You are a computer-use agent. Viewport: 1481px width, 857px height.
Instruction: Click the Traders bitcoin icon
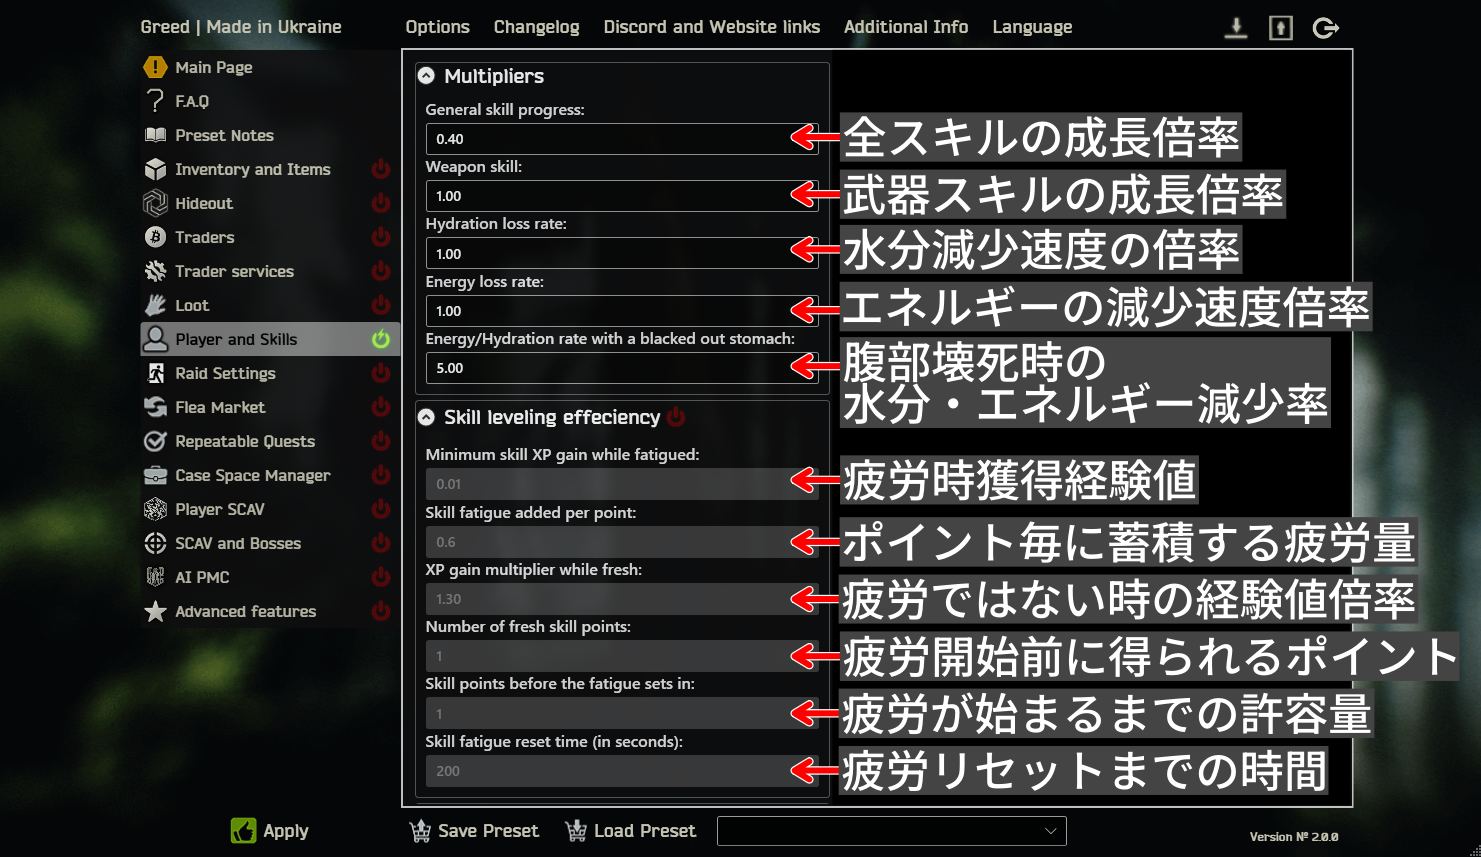[x=155, y=237]
